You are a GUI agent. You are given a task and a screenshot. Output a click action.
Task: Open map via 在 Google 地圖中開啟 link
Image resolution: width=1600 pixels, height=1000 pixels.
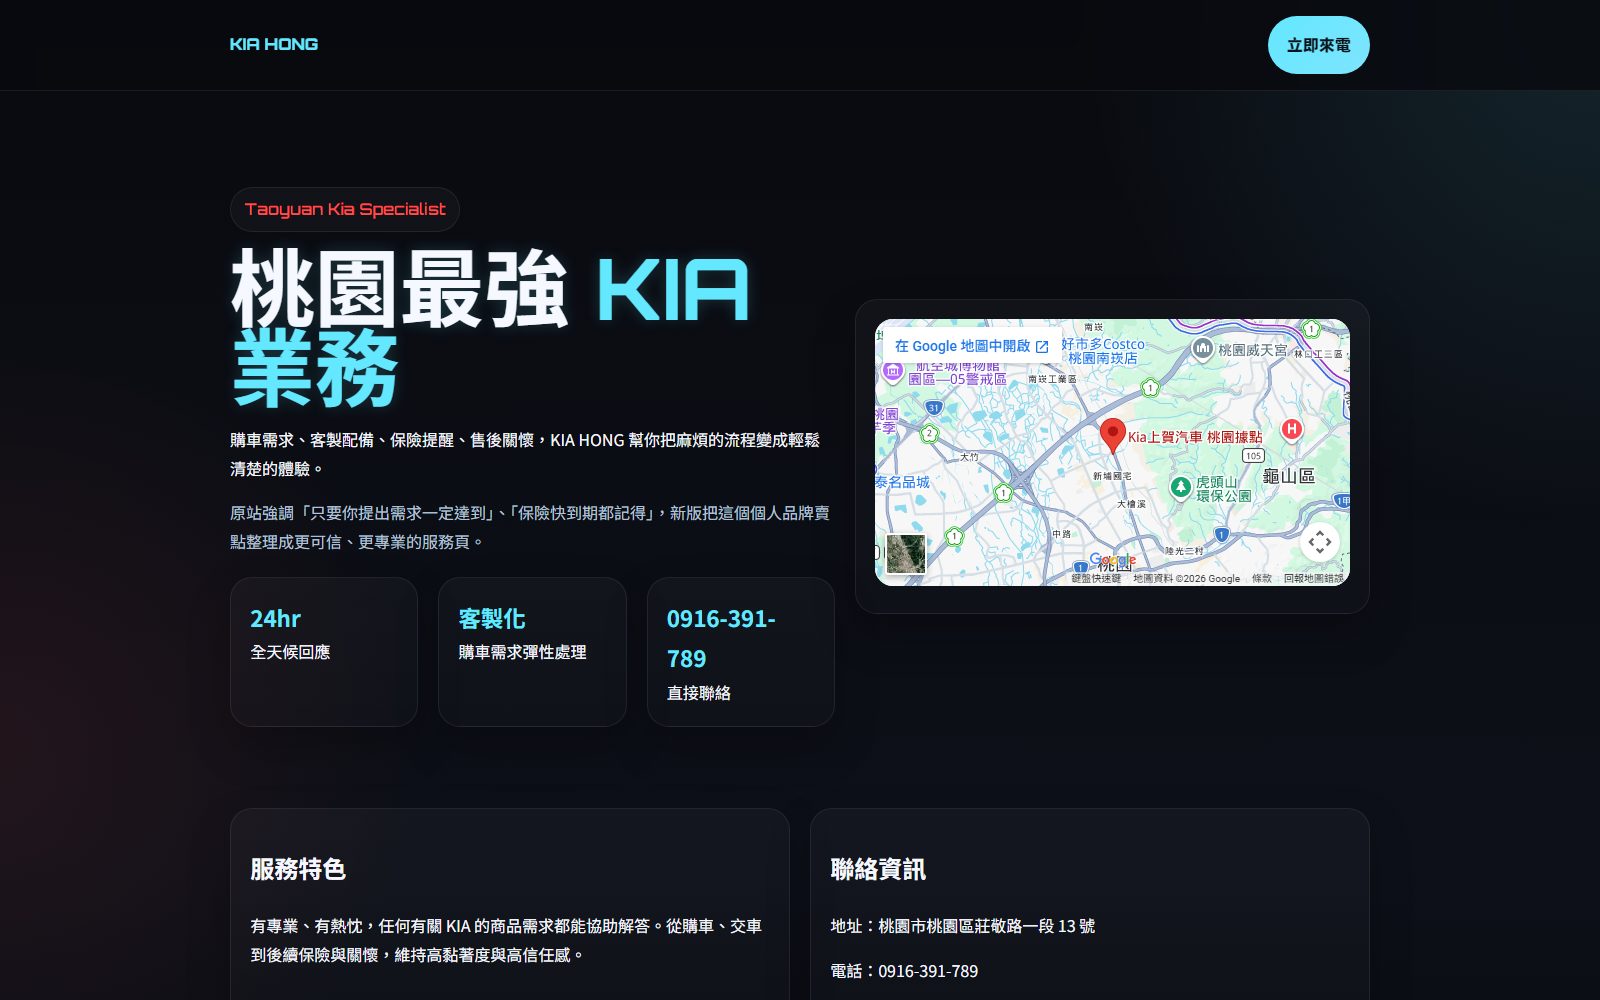click(x=971, y=346)
